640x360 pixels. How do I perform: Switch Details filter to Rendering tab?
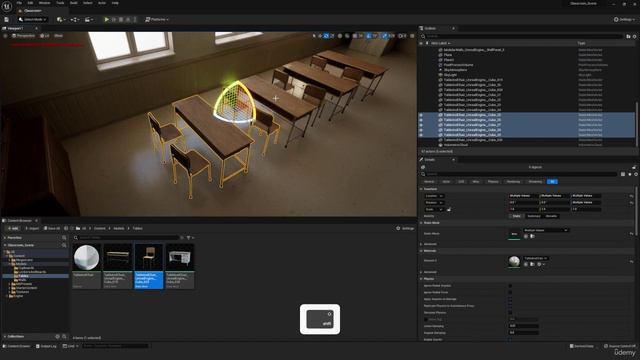[513, 182]
